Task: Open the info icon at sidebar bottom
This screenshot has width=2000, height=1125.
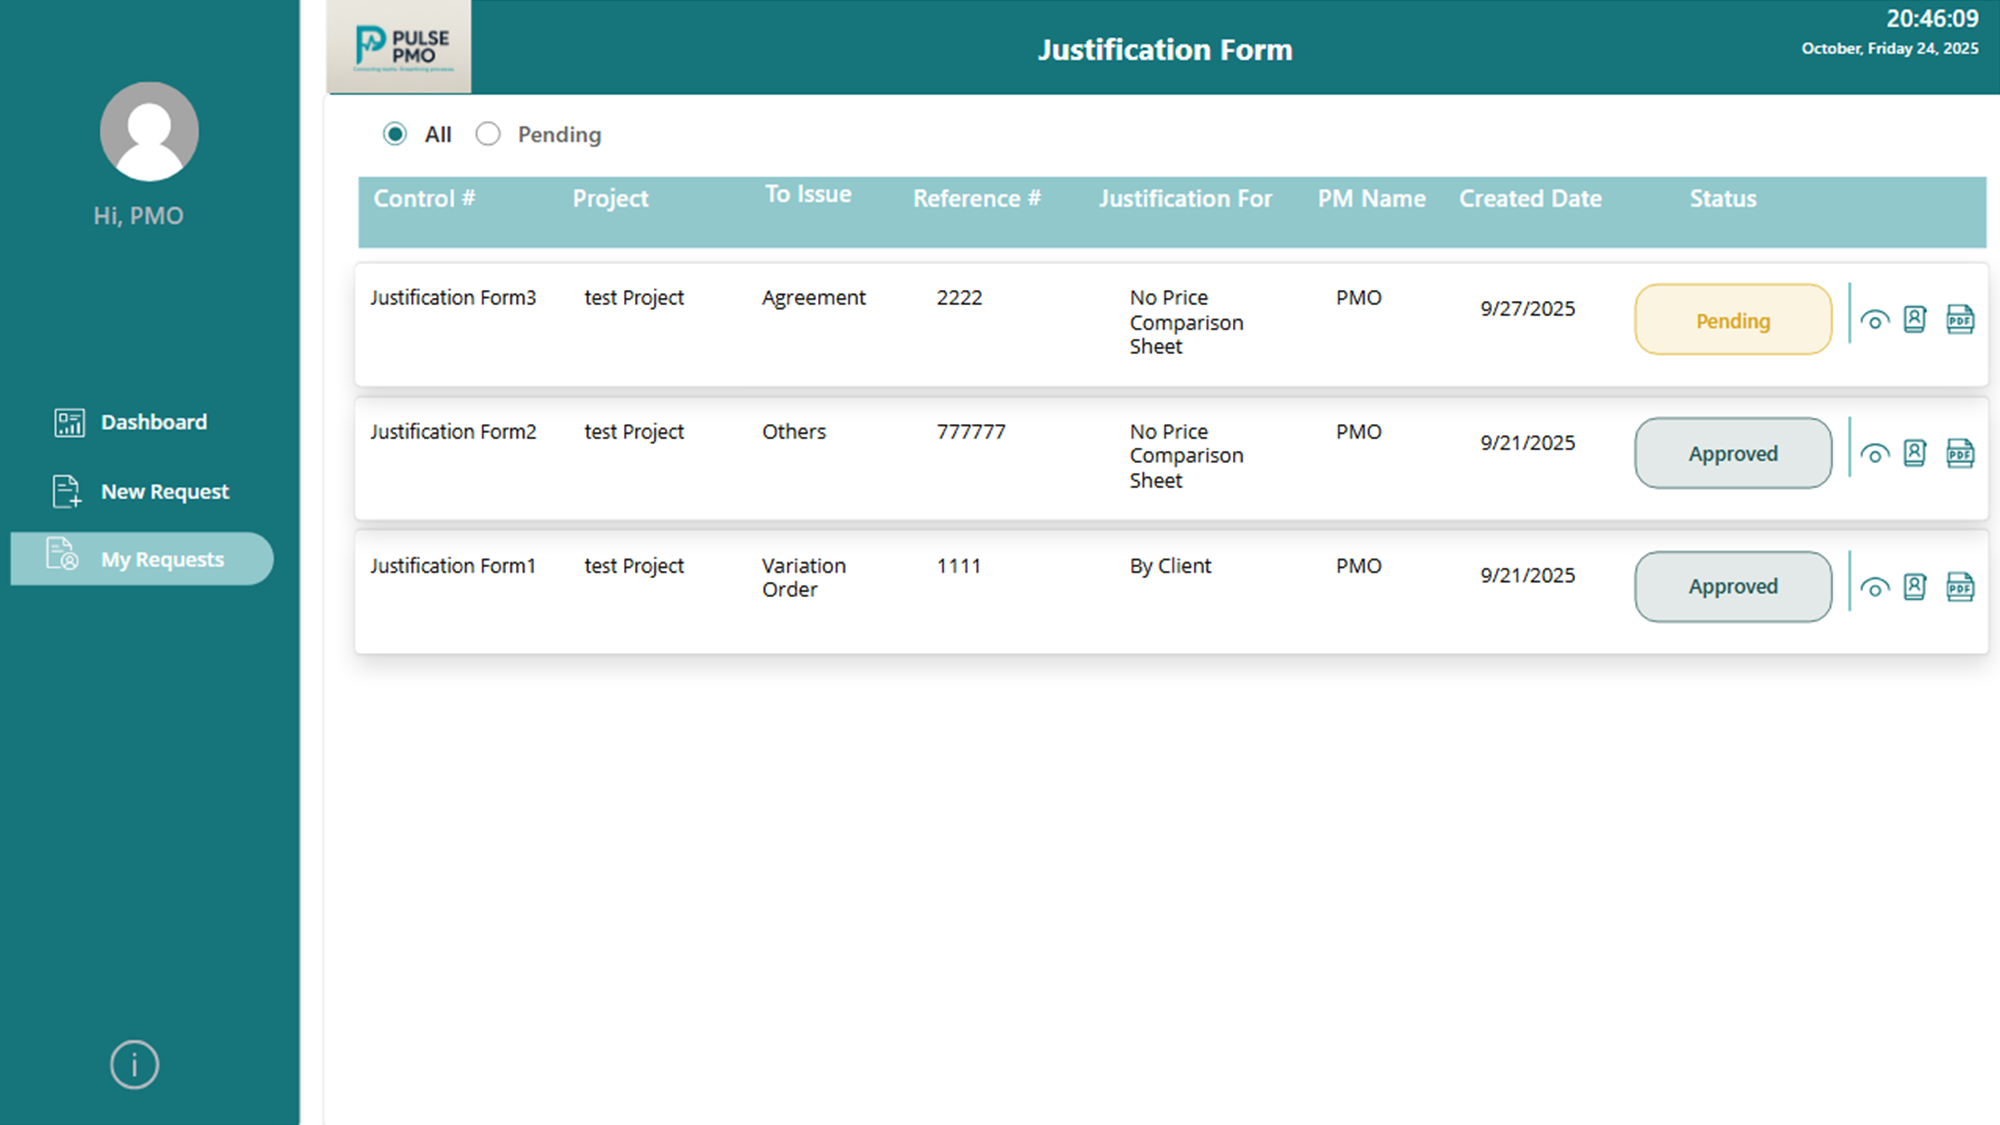Action: (133, 1064)
